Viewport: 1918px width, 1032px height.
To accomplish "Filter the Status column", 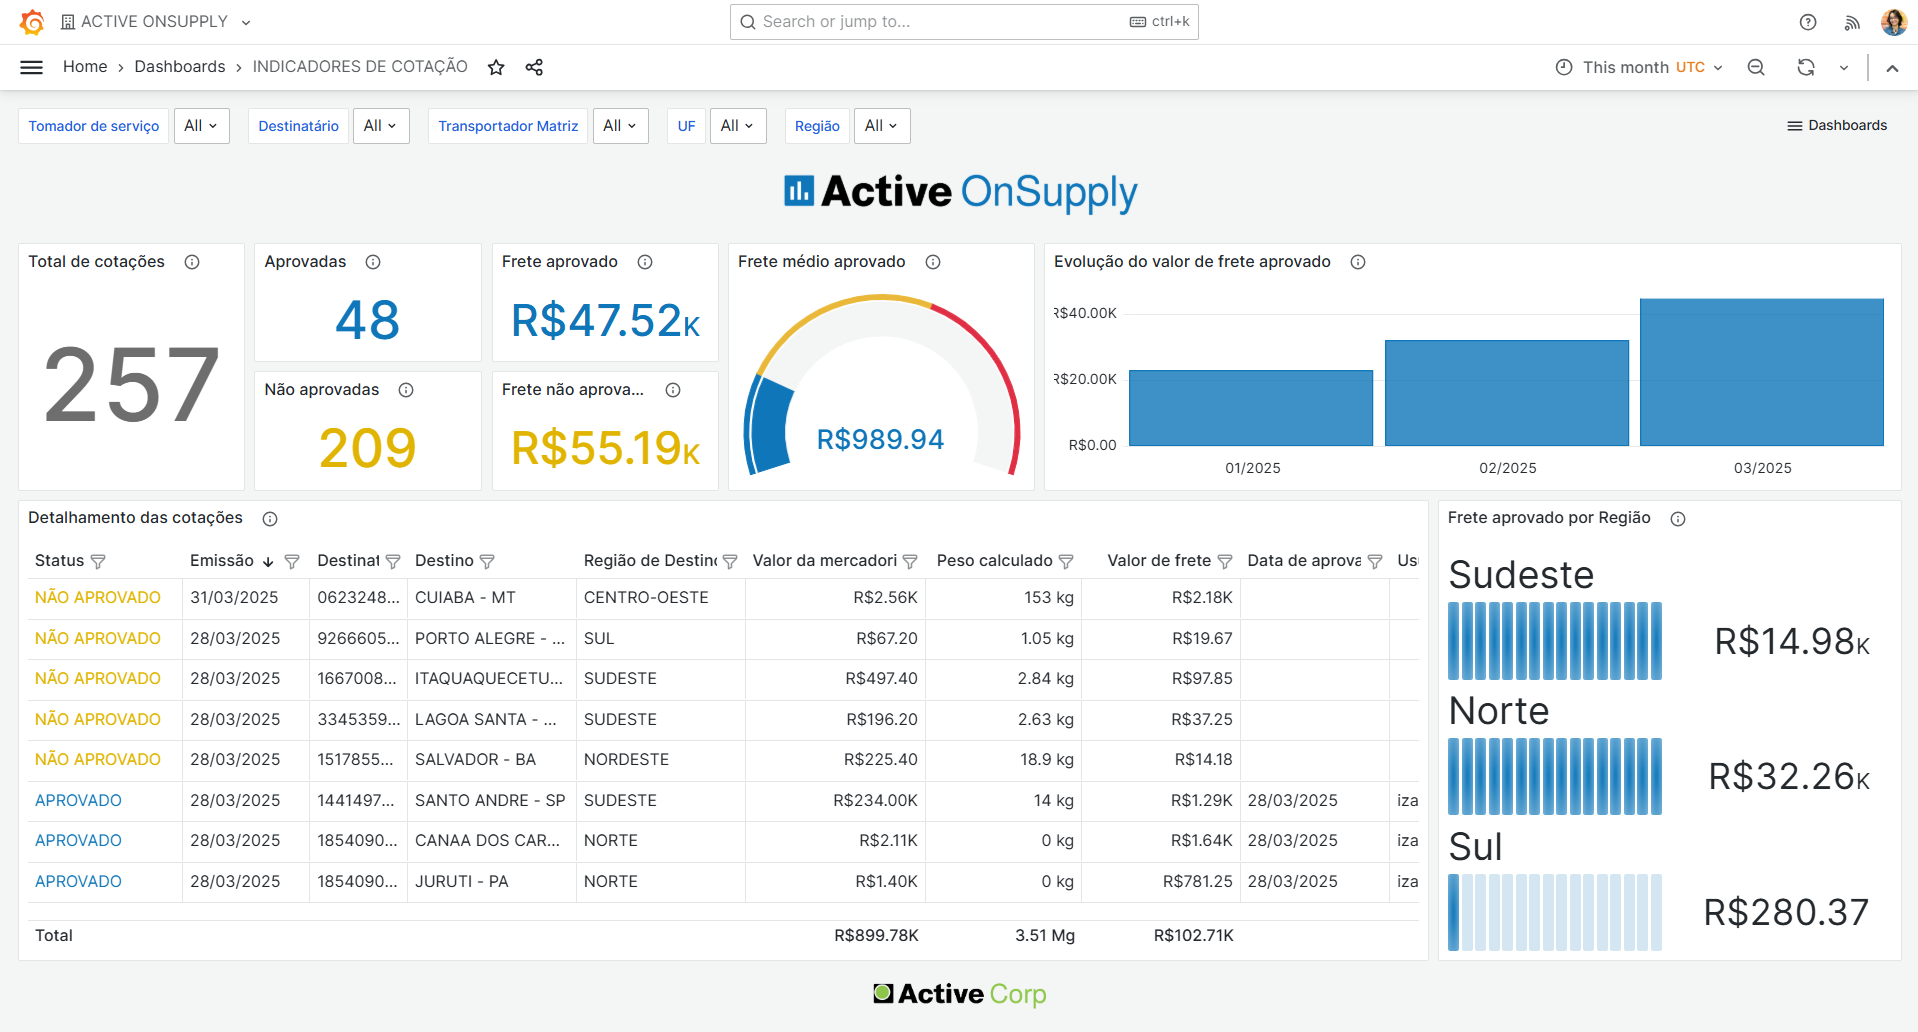I will click(98, 562).
